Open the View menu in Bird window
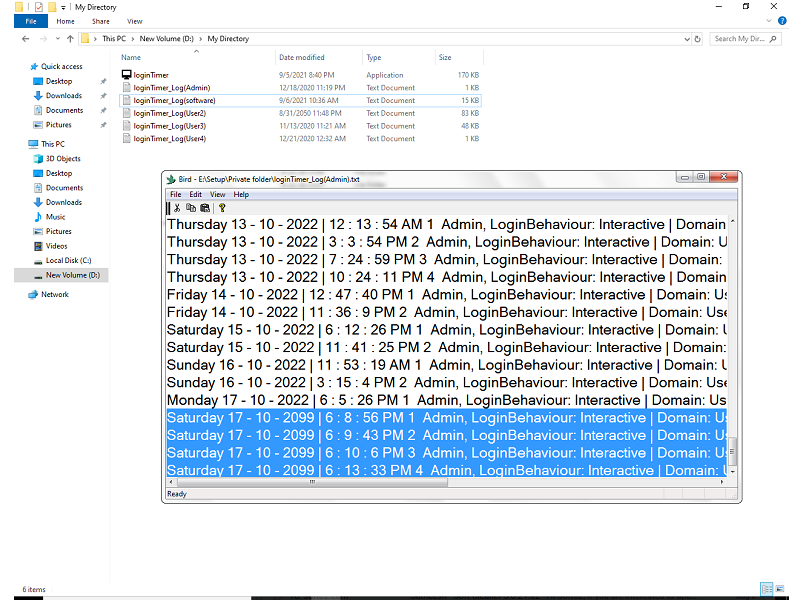Screen dimensions: 800x600 pyautogui.click(x=217, y=194)
